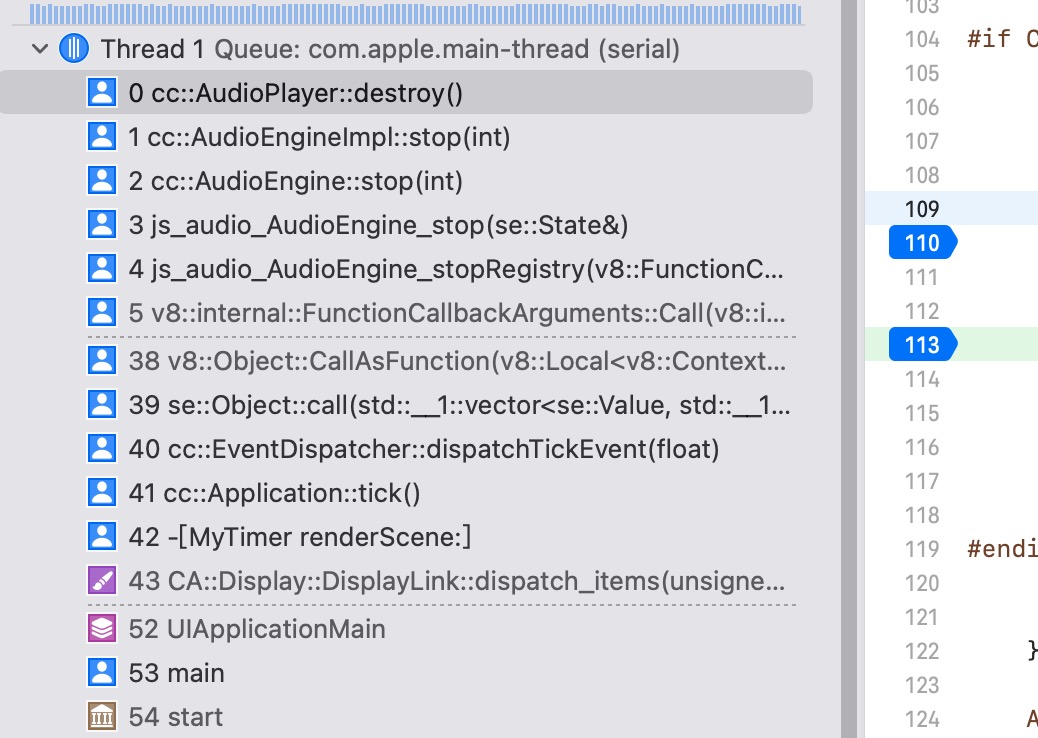Click the Thread 1 thread icon

pyautogui.click(x=74, y=49)
